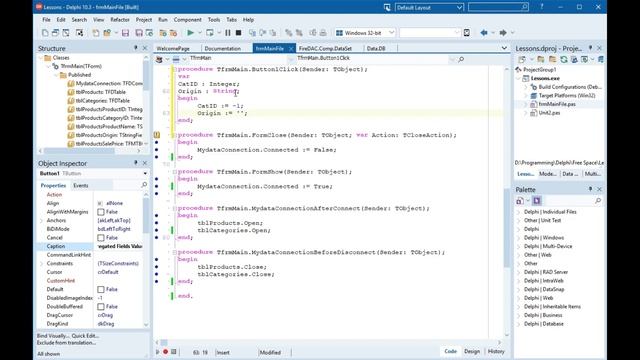640x360 pixels.
Task: Open the editor tabs overflow dropdown
Action: click(x=504, y=48)
